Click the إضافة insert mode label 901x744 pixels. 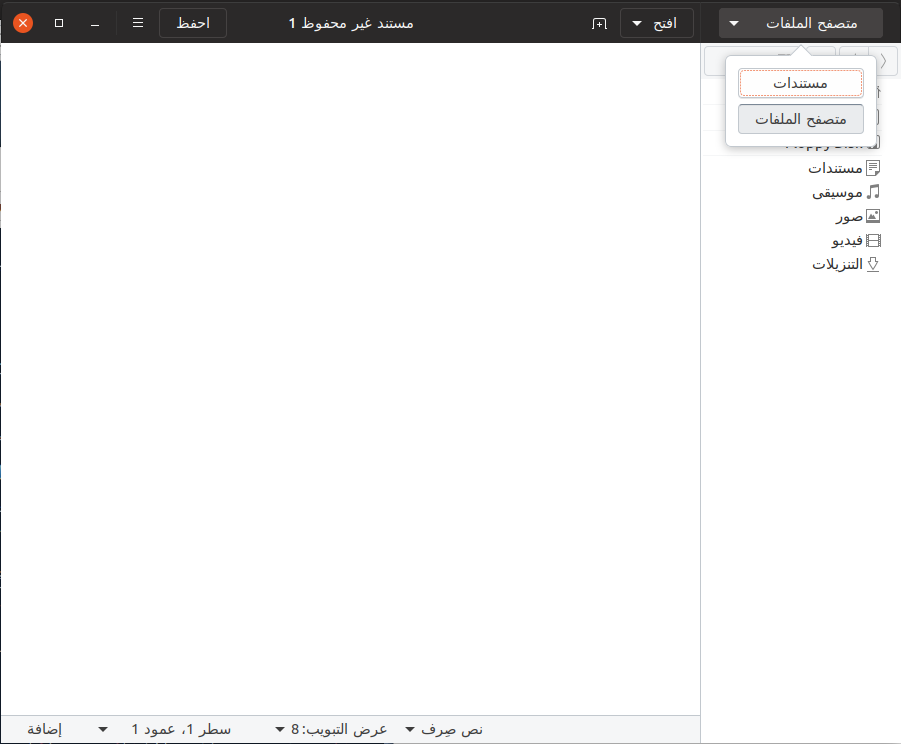(x=44, y=730)
